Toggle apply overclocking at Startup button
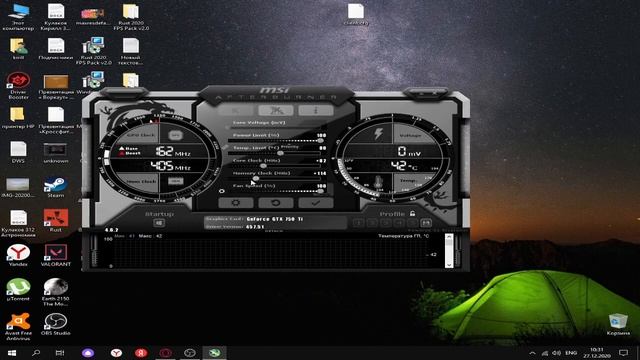The image size is (640, 360). click(159, 223)
